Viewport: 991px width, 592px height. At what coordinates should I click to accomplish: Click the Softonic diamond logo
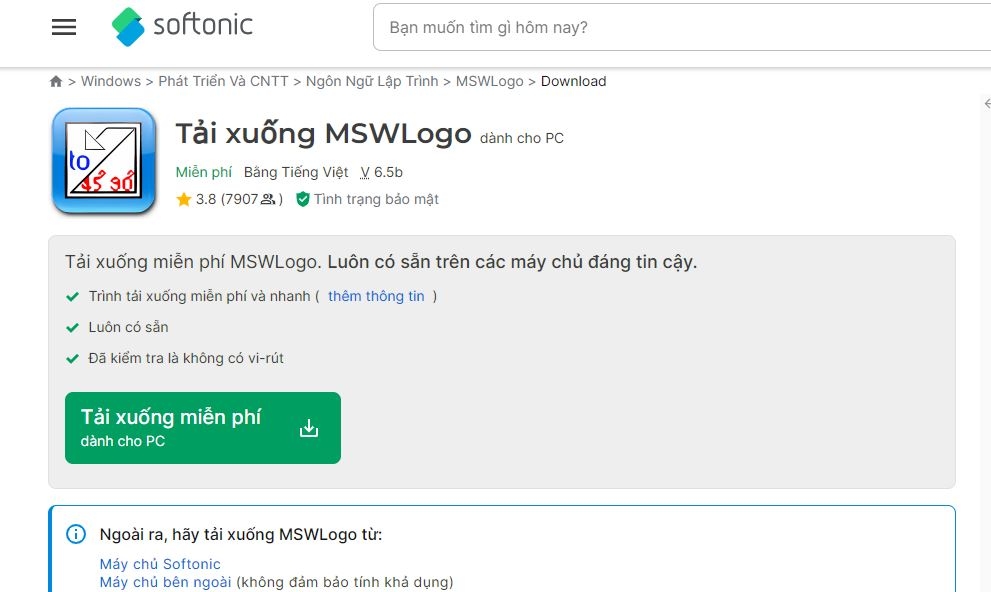tap(128, 27)
